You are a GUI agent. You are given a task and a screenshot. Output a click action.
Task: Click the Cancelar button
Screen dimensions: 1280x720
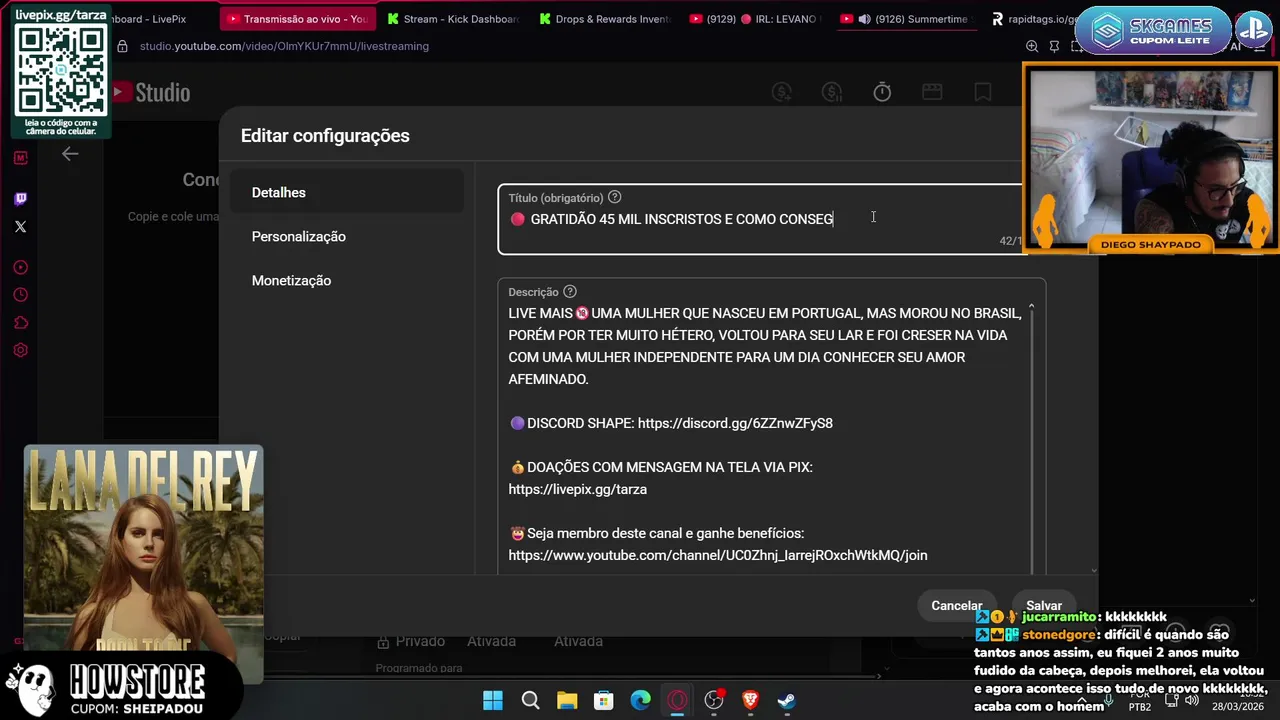[x=957, y=605]
